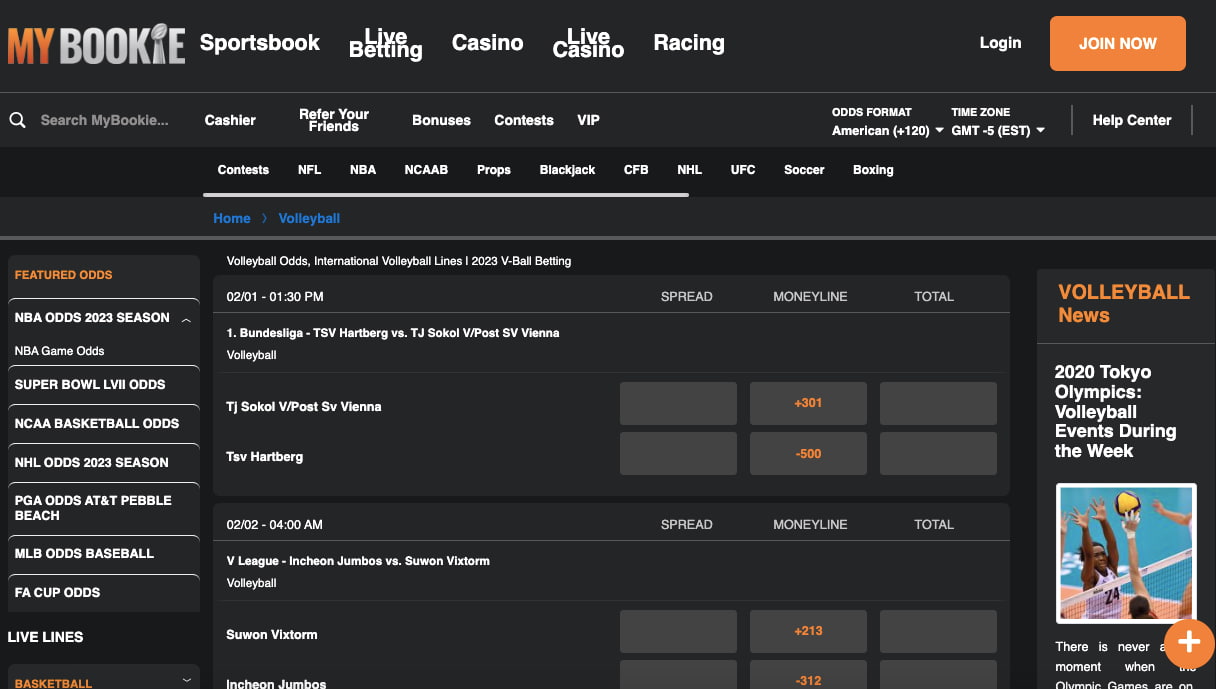
Task: Open FA Cup Odds
Action: (x=58, y=592)
